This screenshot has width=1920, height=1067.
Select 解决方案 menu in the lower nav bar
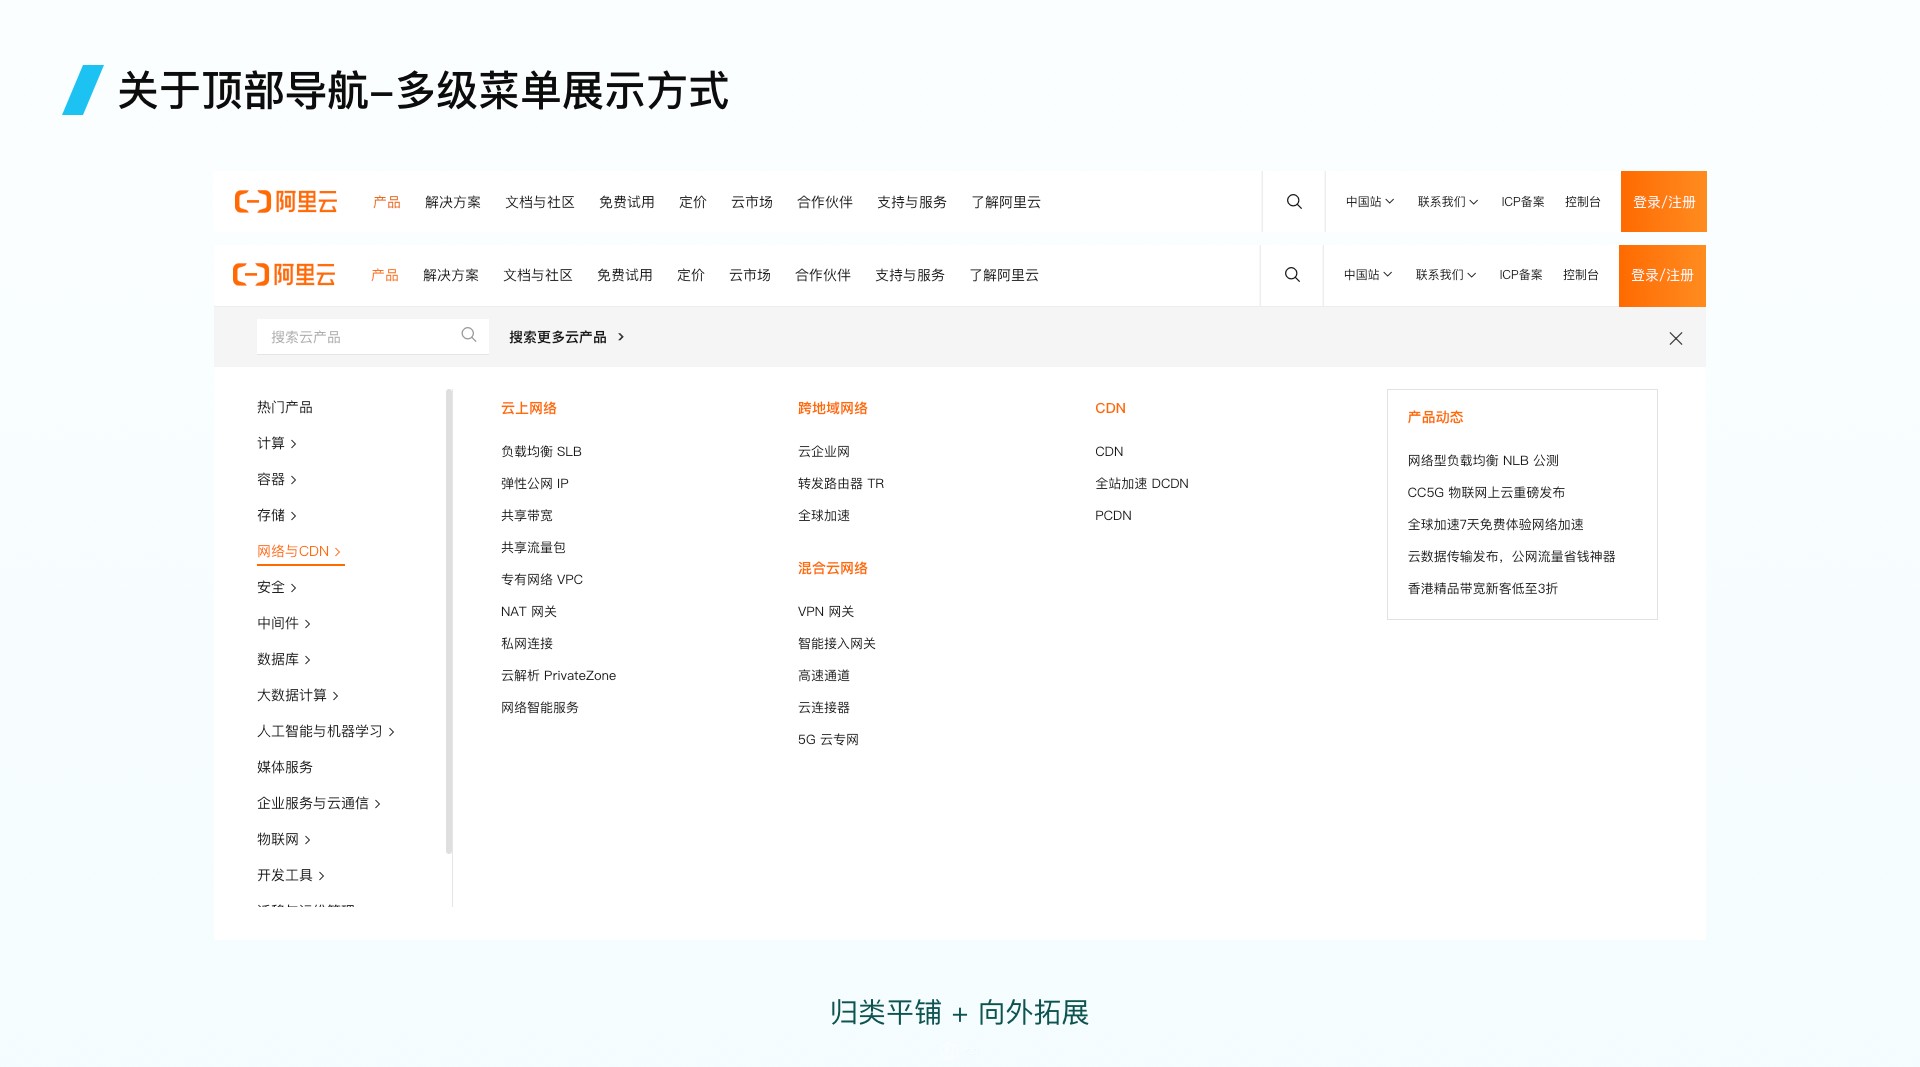pos(451,275)
